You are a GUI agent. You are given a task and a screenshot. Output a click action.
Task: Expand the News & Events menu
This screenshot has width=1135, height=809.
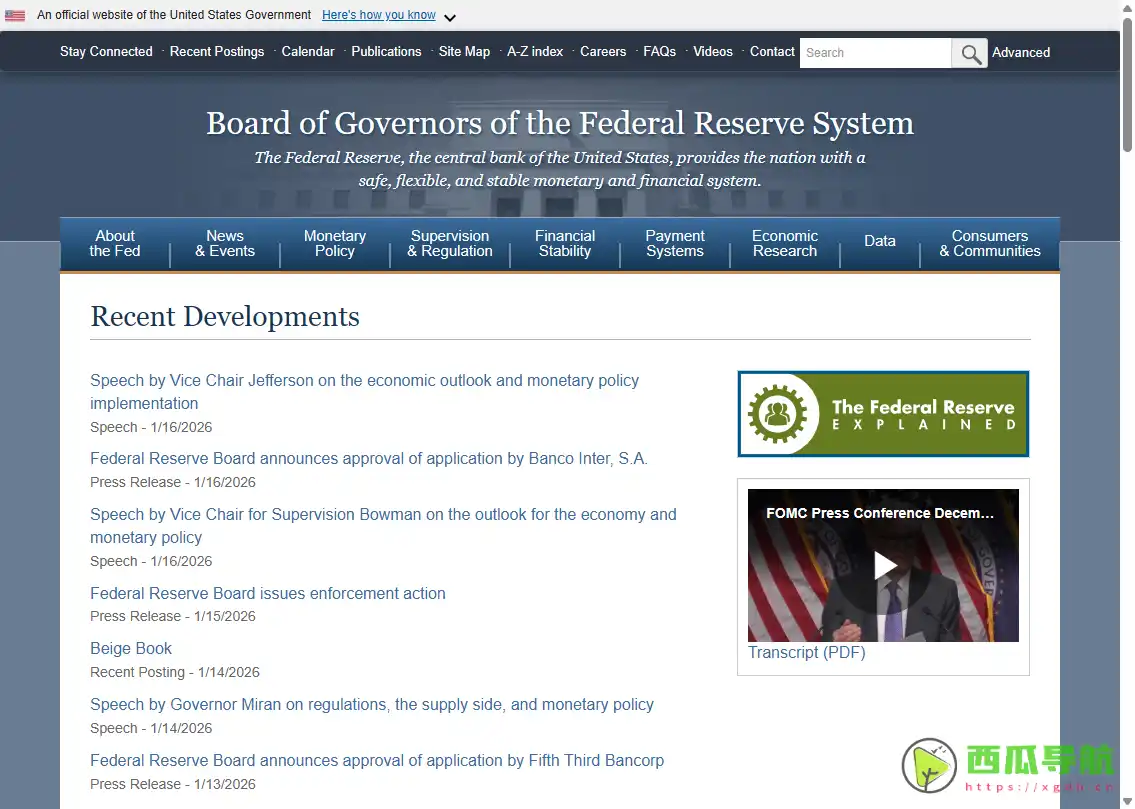tap(225, 244)
